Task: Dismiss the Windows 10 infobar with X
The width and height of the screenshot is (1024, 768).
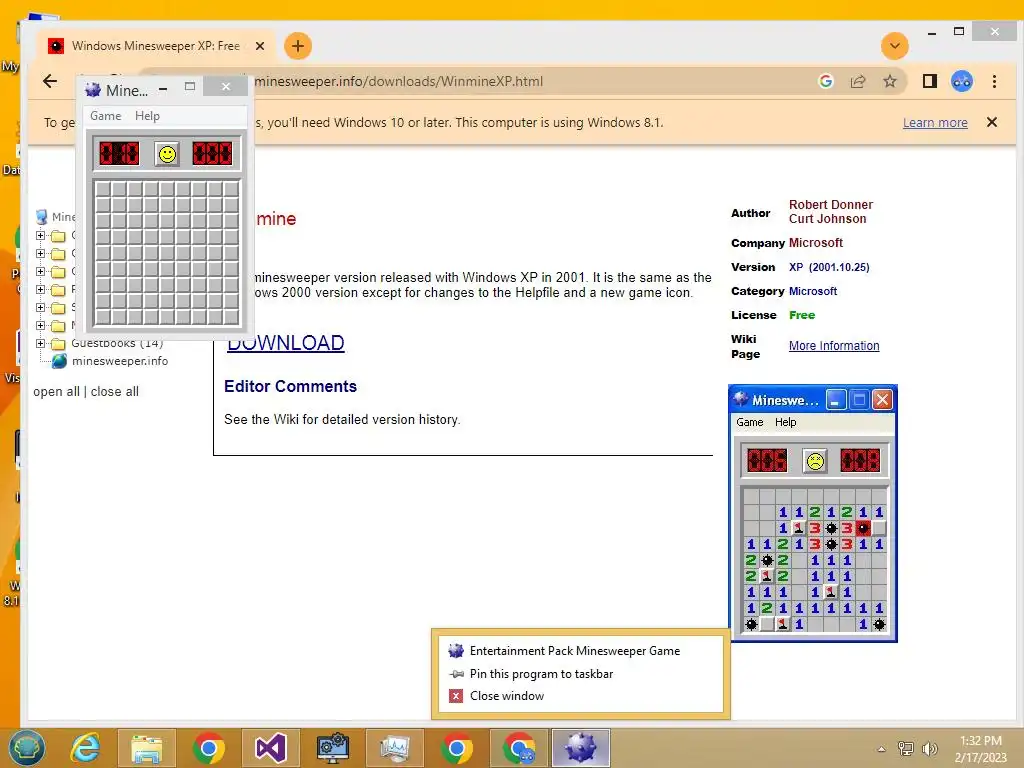Action: point(991,122)
